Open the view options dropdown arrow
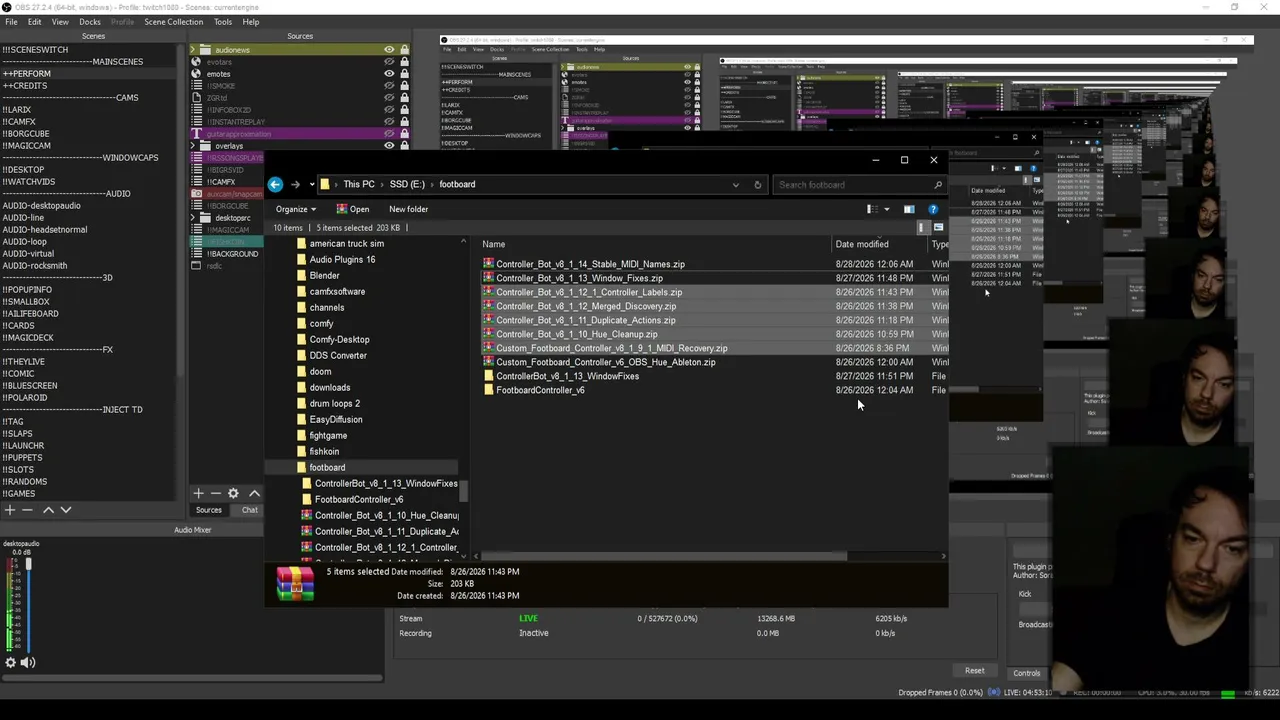 click(x=887, y=210)
